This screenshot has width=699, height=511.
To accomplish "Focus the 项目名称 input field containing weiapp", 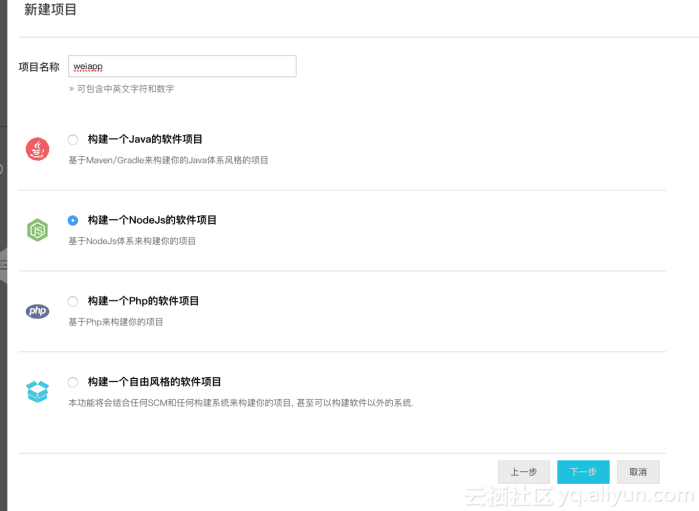I will tap(182, 66).
